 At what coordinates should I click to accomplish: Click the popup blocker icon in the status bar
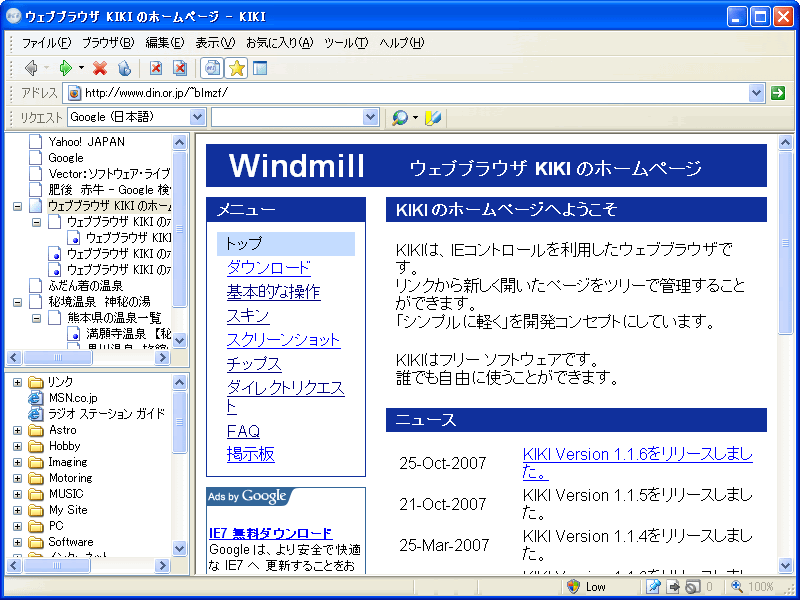[x=692, y=587]
